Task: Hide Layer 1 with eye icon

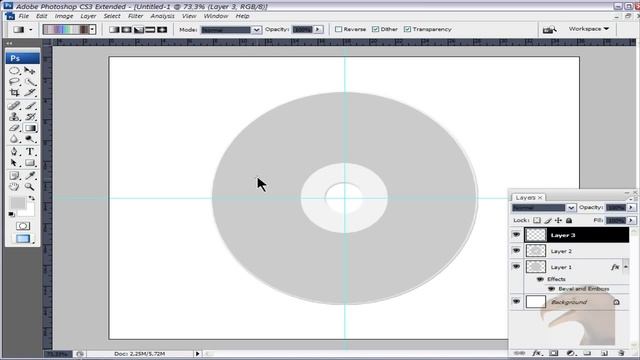Action: (516, 267)
